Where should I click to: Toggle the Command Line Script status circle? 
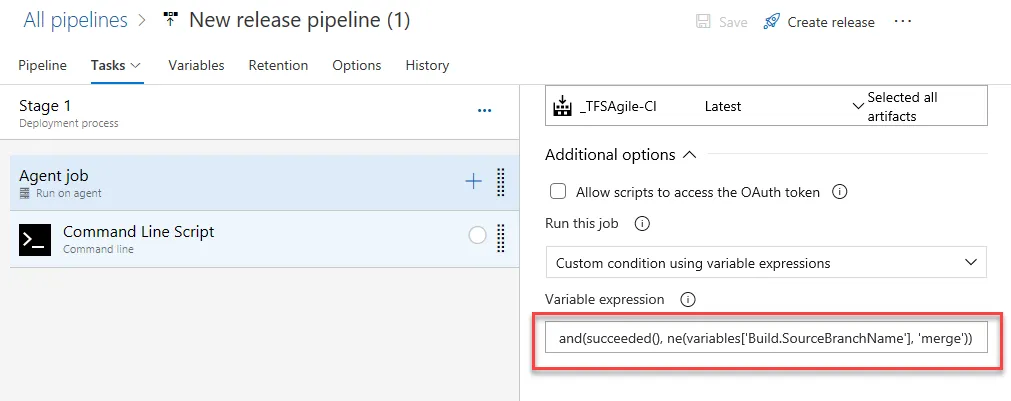tap(478, 235)
